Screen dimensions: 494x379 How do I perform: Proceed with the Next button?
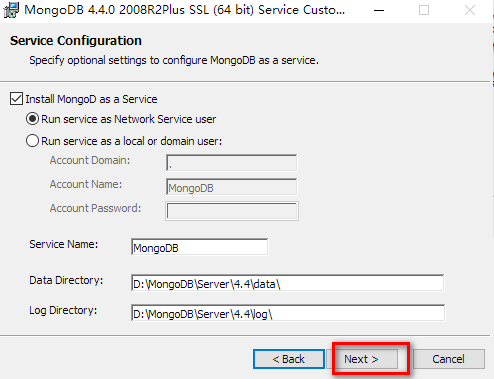[363, 359]
